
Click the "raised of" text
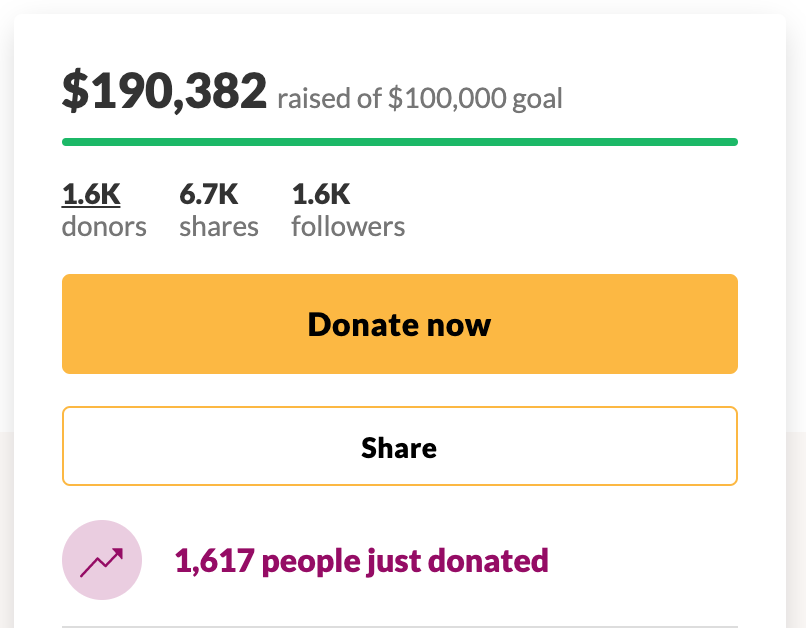(329, 99)
